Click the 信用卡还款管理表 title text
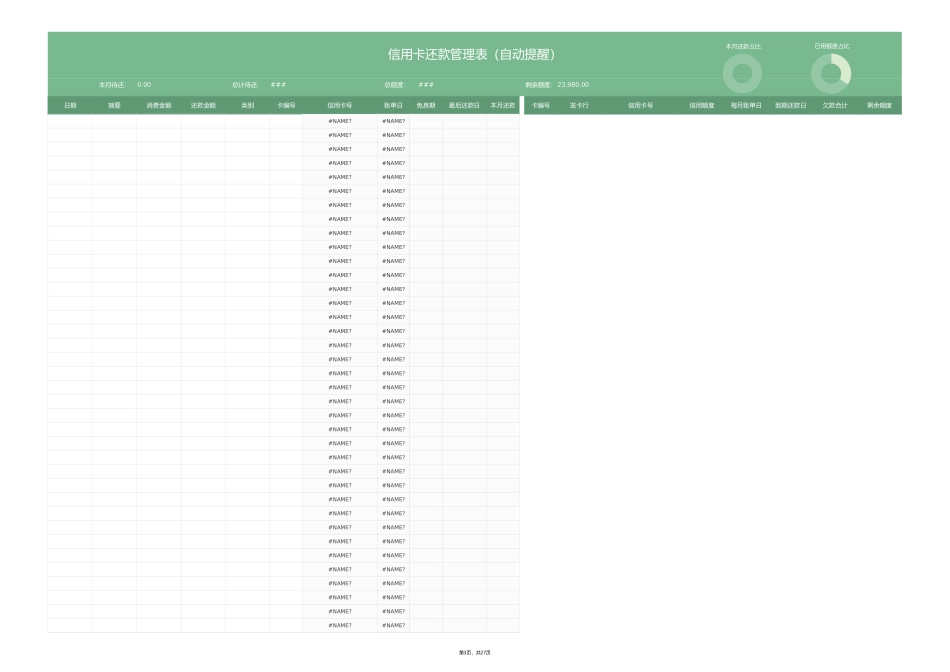The image size is (950, 672). click(x=471, y=55)
